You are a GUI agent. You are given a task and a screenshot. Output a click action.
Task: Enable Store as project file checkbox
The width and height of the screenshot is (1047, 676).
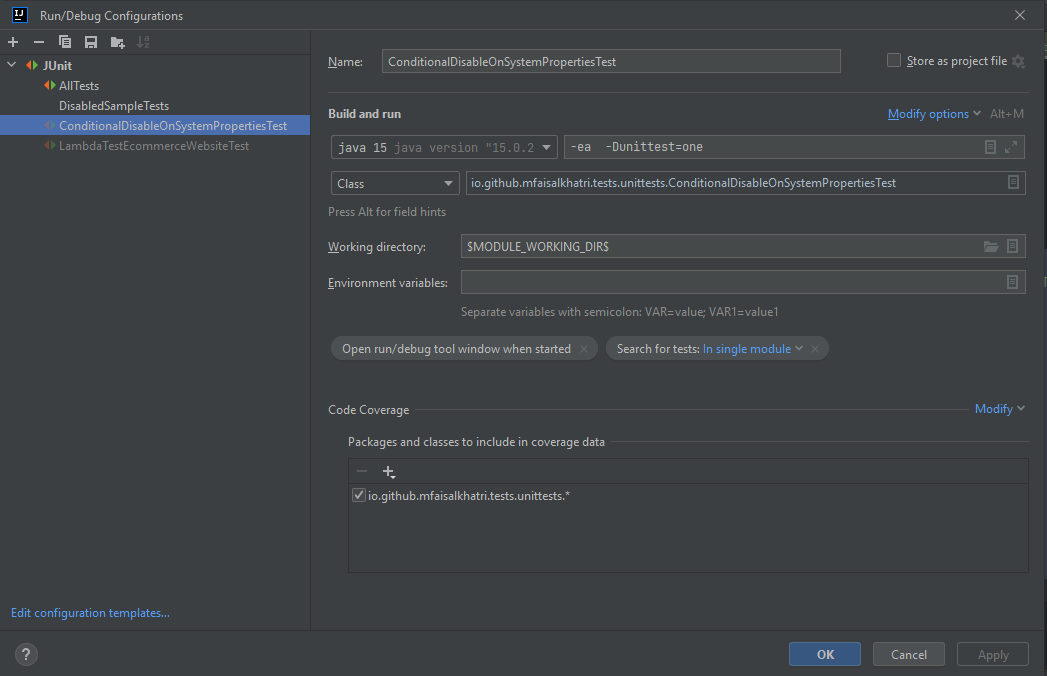coord(894,61)
